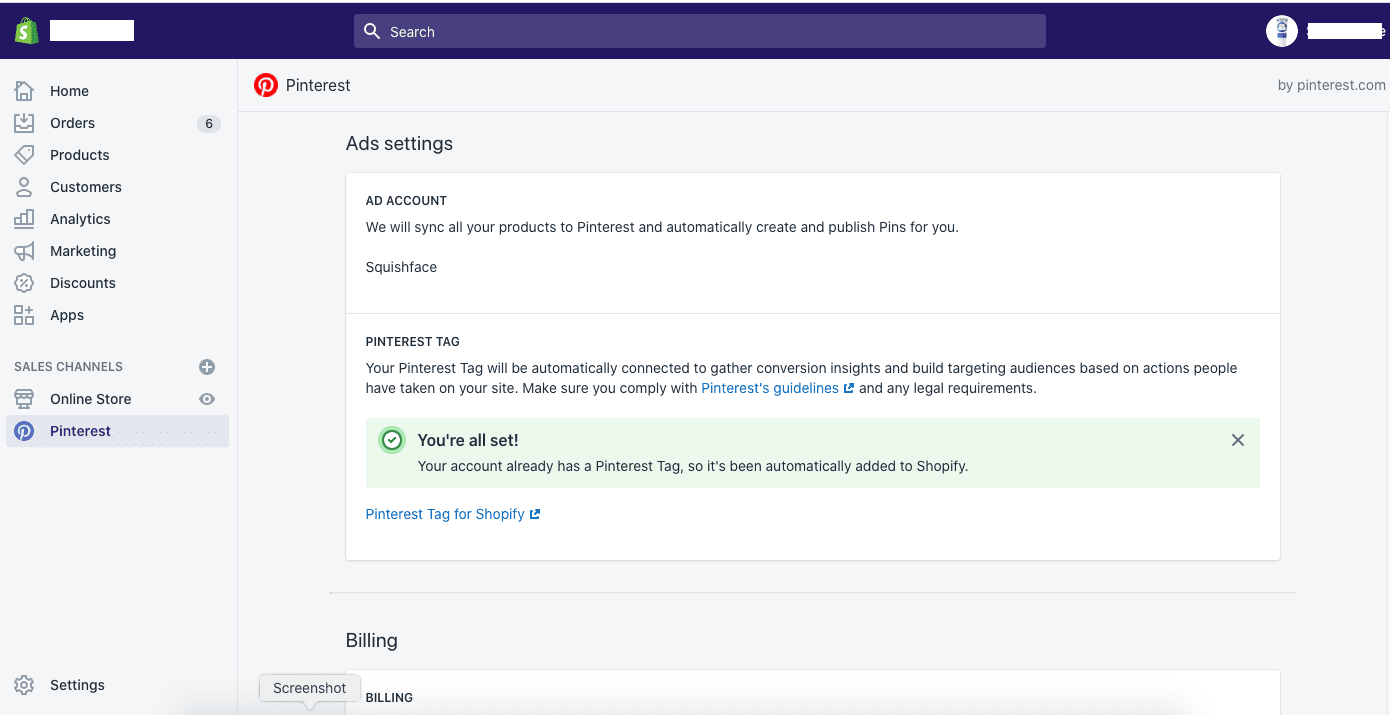Image resolution: width=1390 pixels, height=715 pixels.
Task: Follow the Pinterest's guidelines link
Action: [x=770, y=388]
